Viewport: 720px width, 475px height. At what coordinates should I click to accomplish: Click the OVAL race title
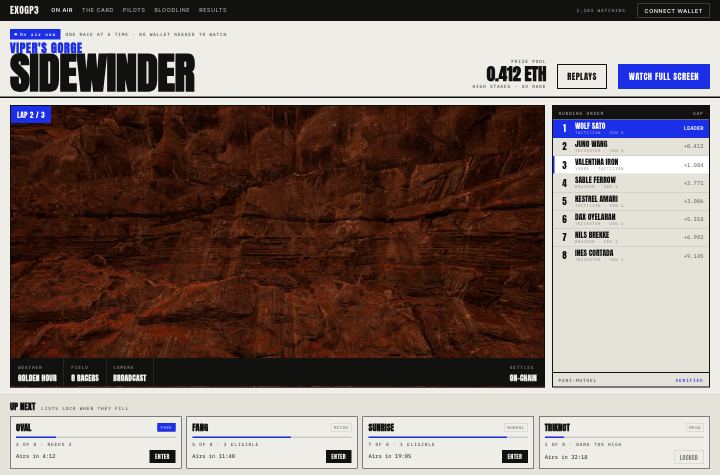pyautogui.click(x=24, y=428)
